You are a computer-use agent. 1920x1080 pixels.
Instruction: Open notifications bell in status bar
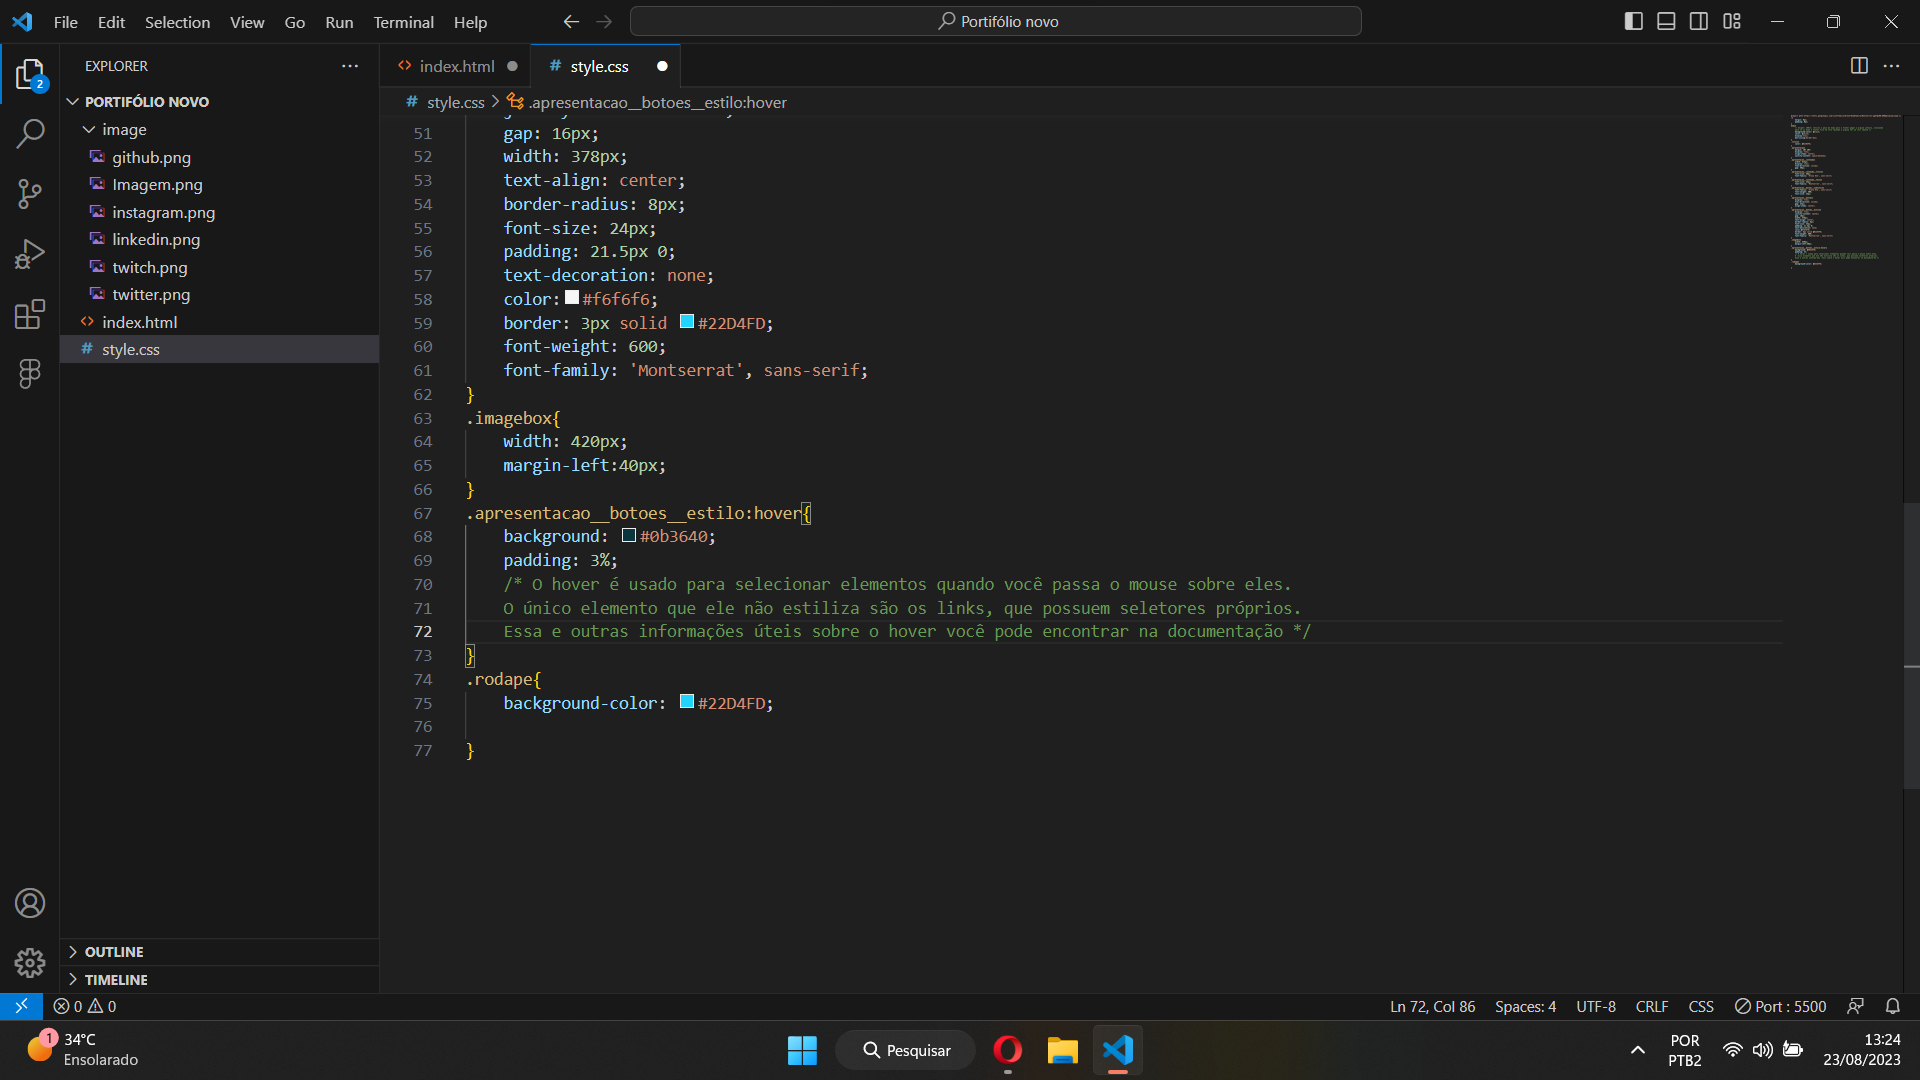pyautogui.click(x=1893, y=1006)
